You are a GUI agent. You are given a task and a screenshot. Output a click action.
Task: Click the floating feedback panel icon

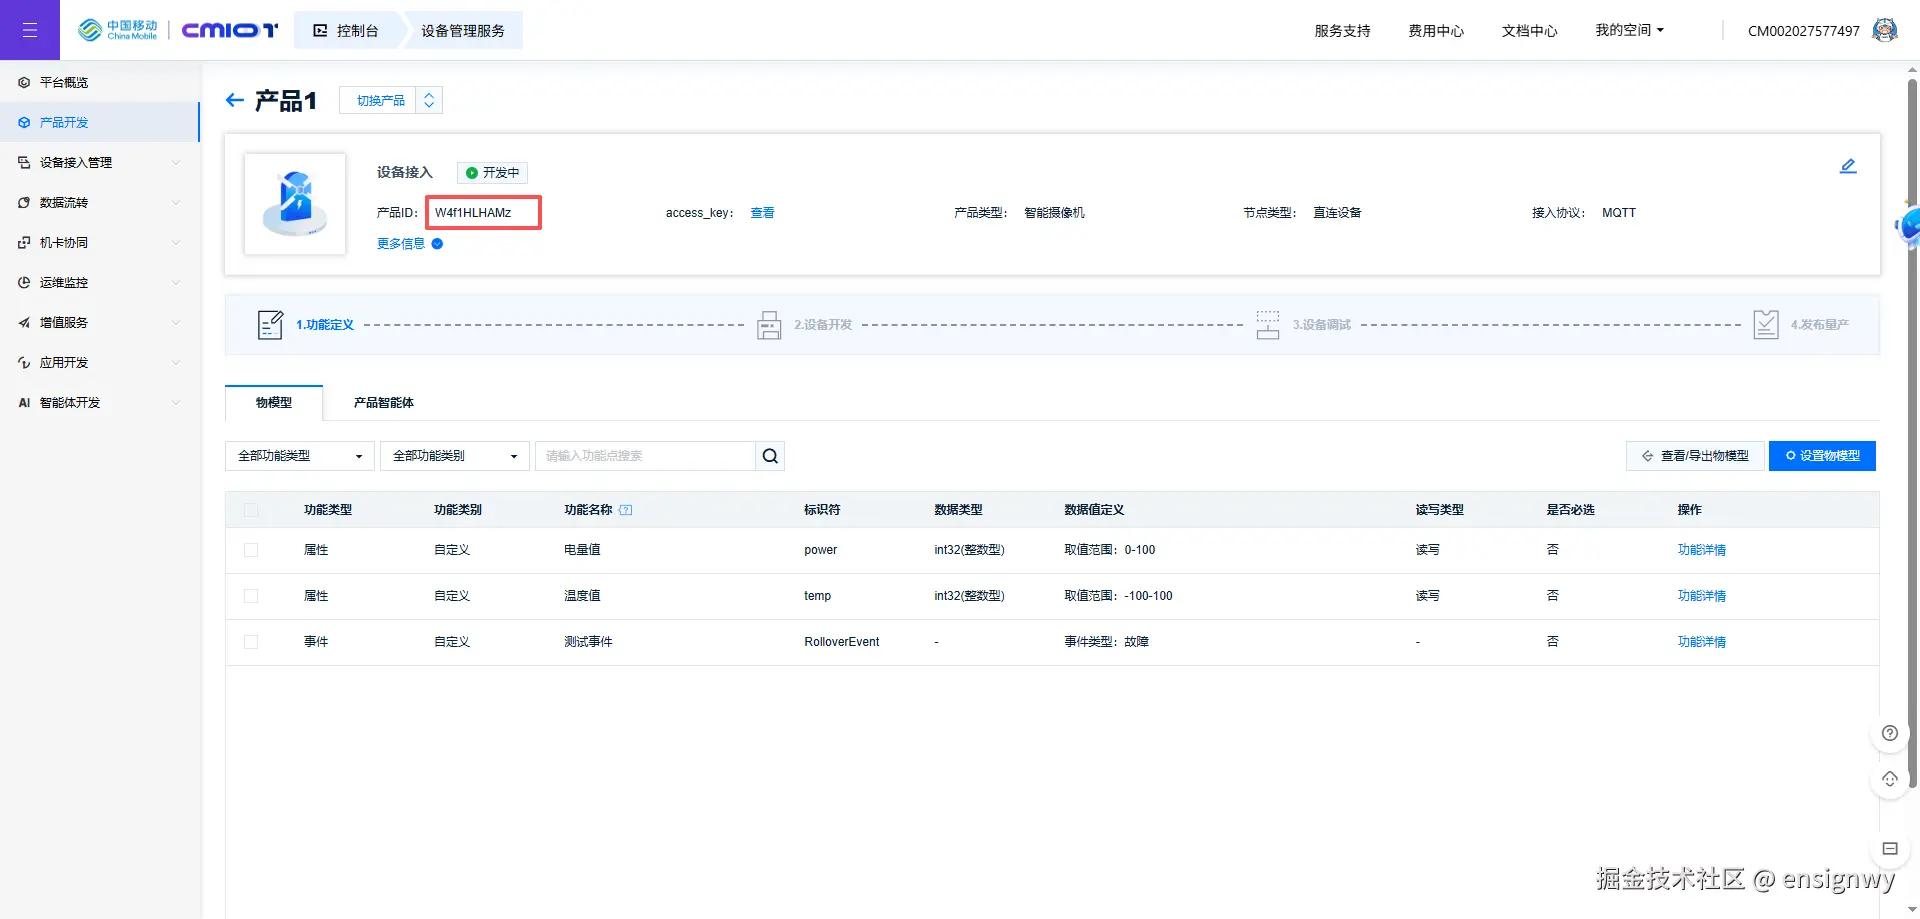point(1890,849)
